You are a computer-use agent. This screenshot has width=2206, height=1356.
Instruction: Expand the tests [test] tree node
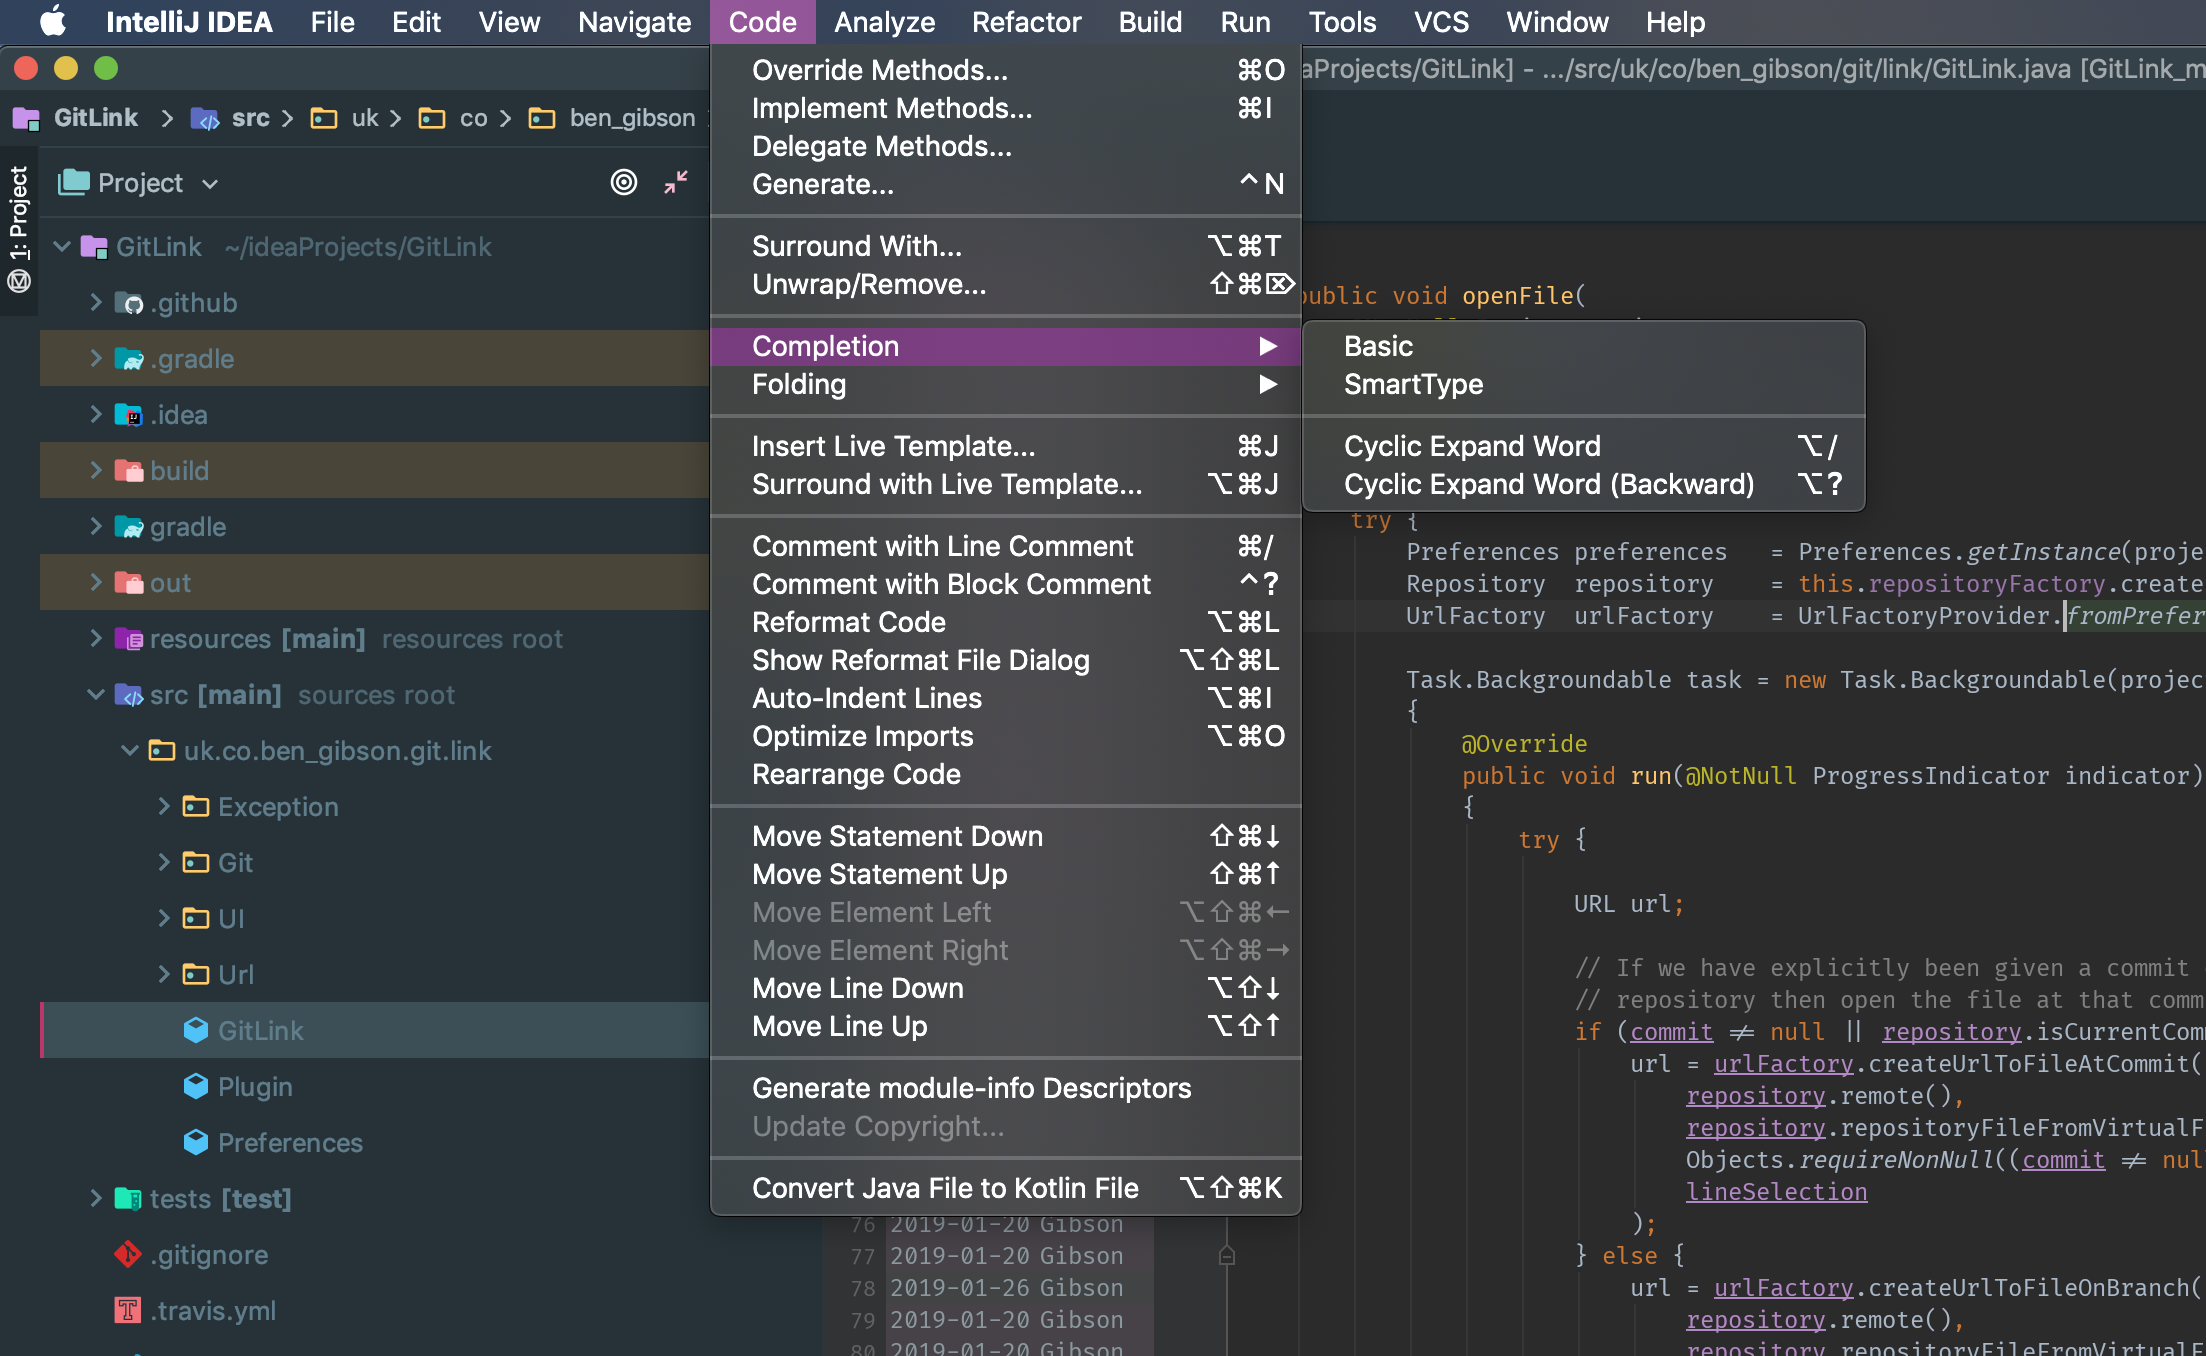[95, 1198]
